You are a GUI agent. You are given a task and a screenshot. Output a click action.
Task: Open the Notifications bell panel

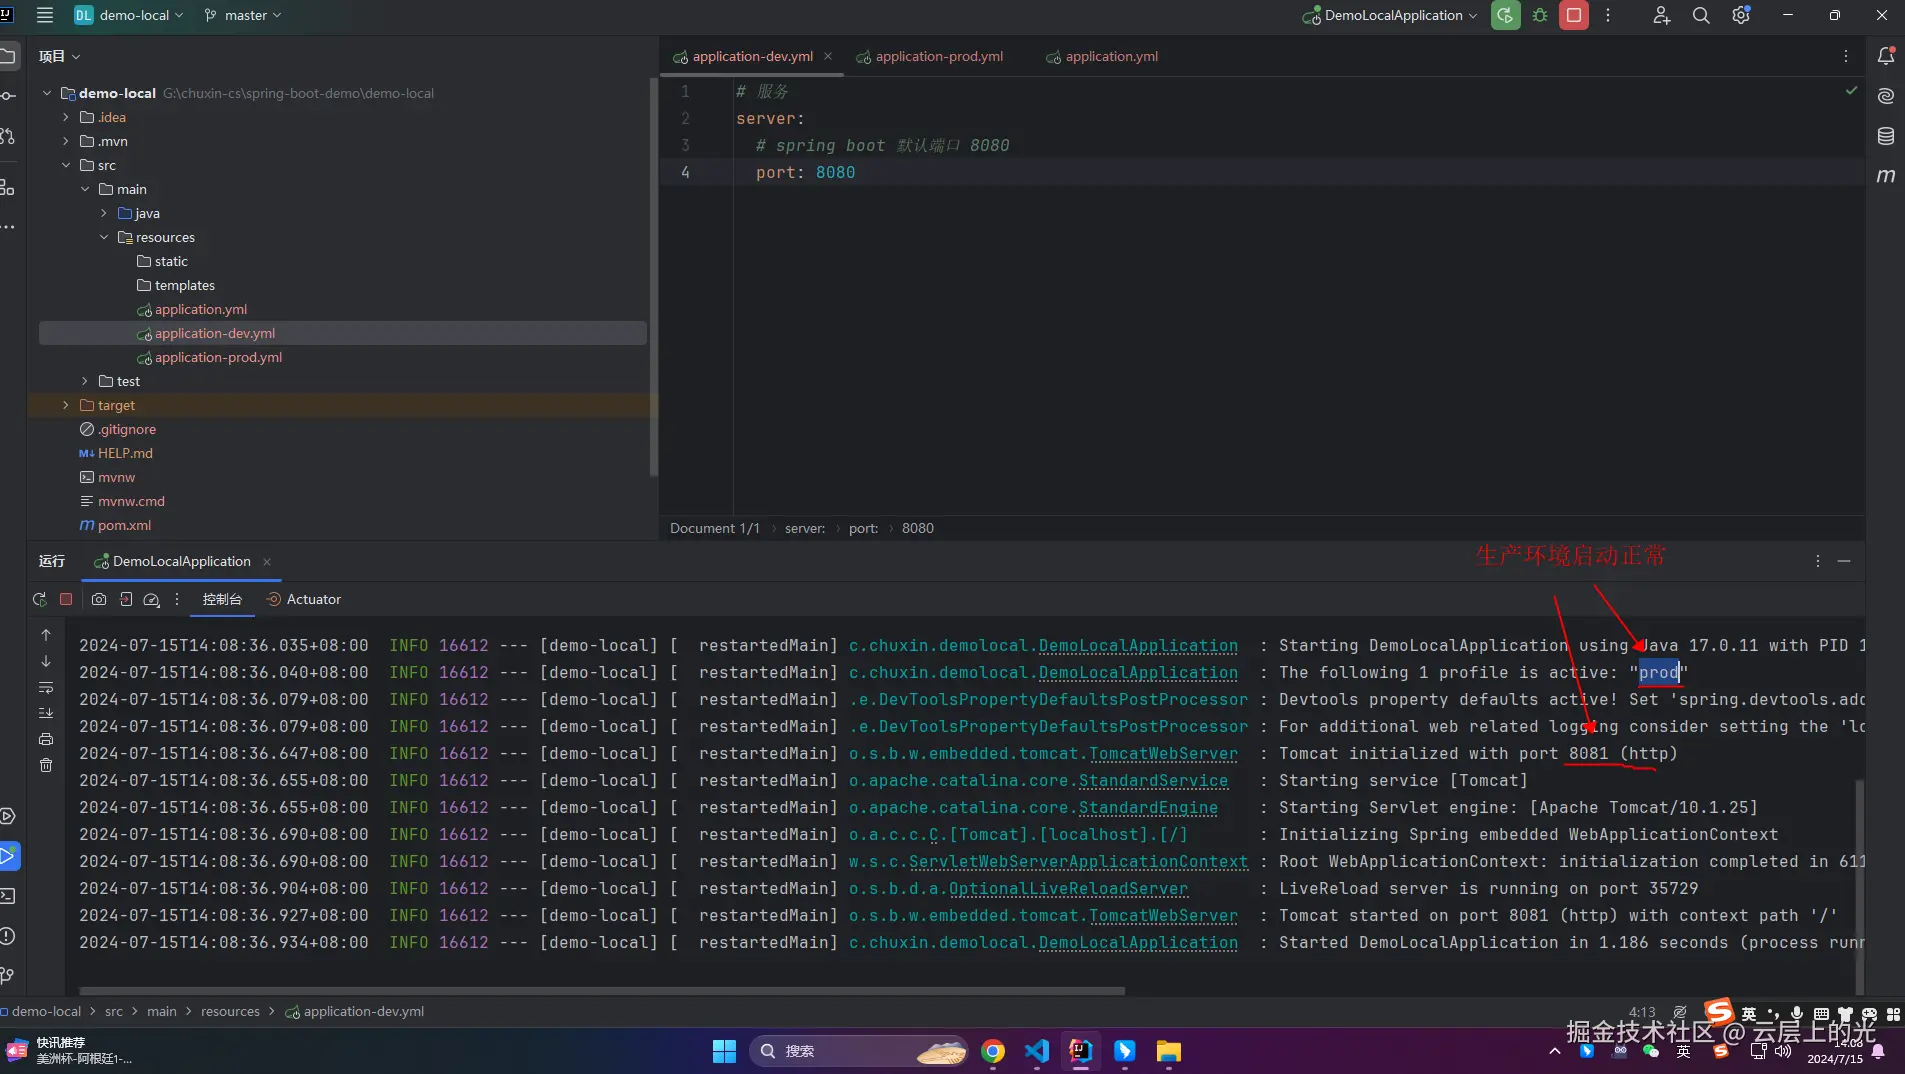click(x=1886, y=56)
